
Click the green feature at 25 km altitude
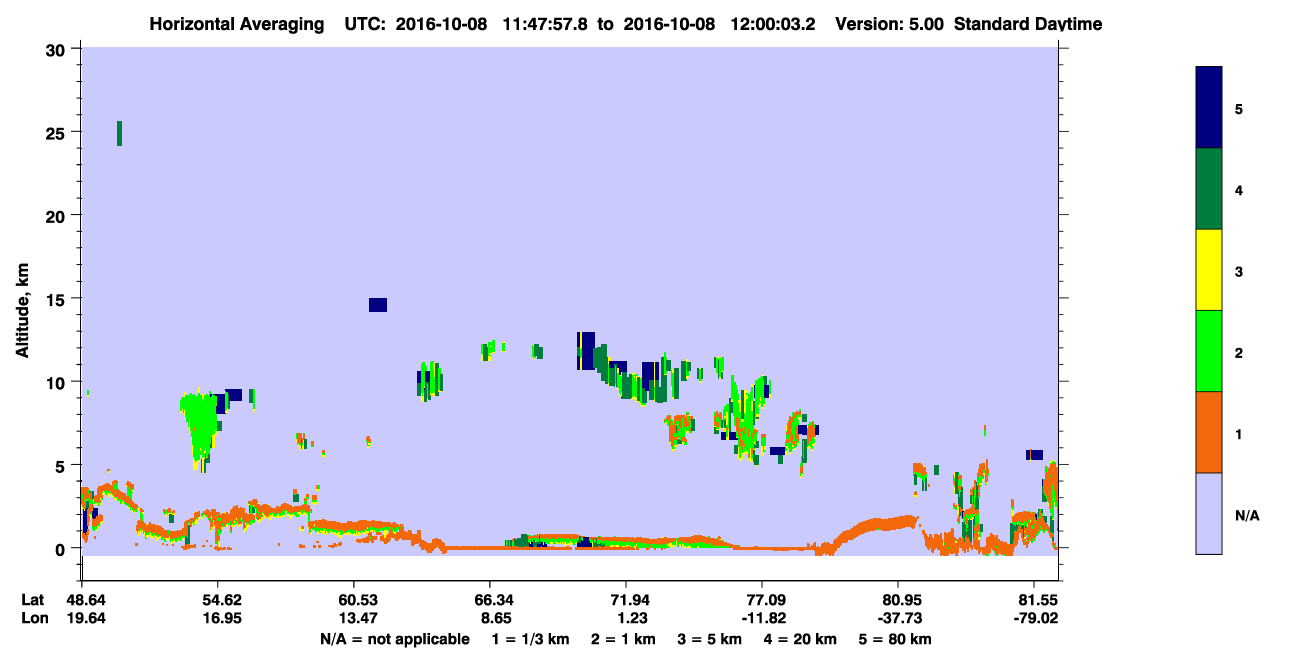click(x=119, y=133)
